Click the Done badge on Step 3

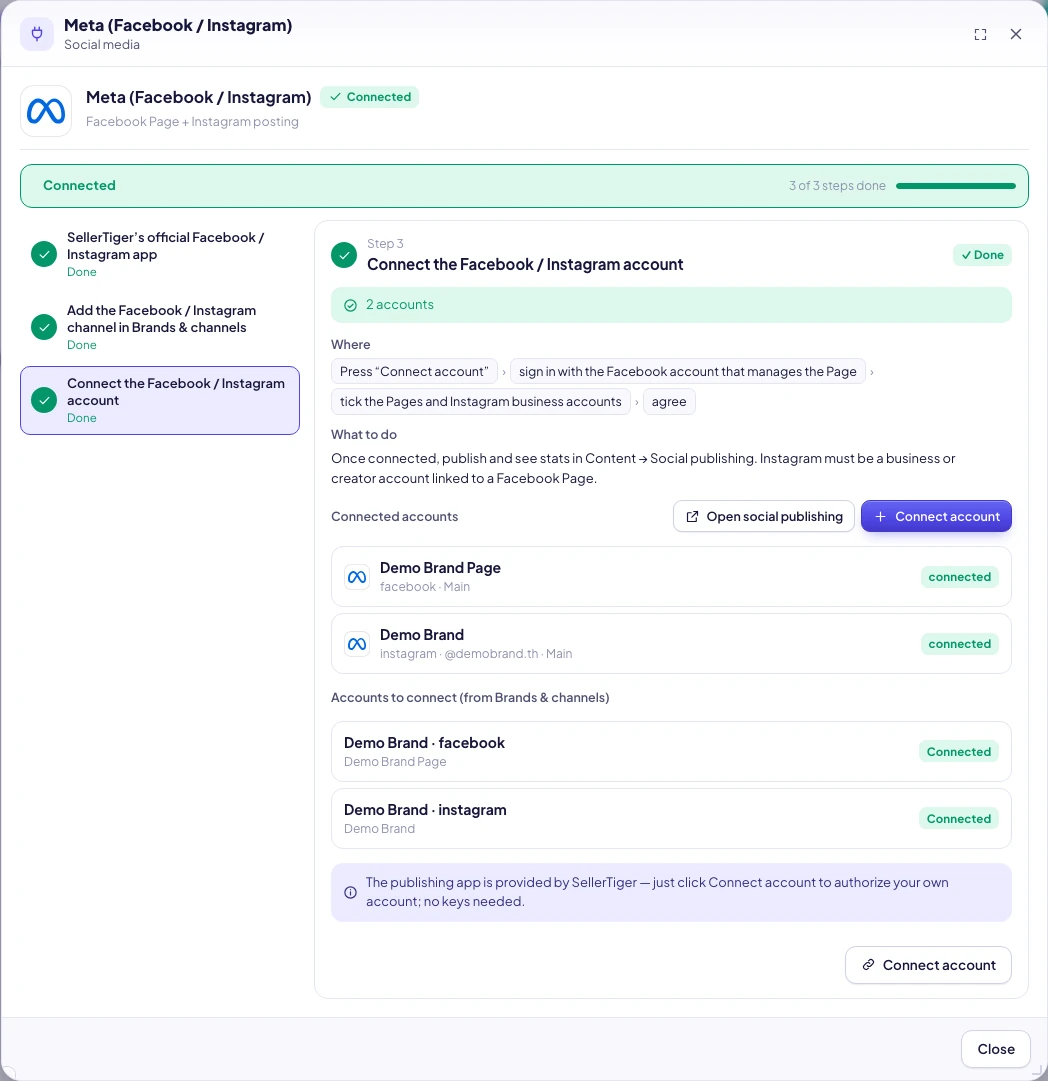coord(982,255)
